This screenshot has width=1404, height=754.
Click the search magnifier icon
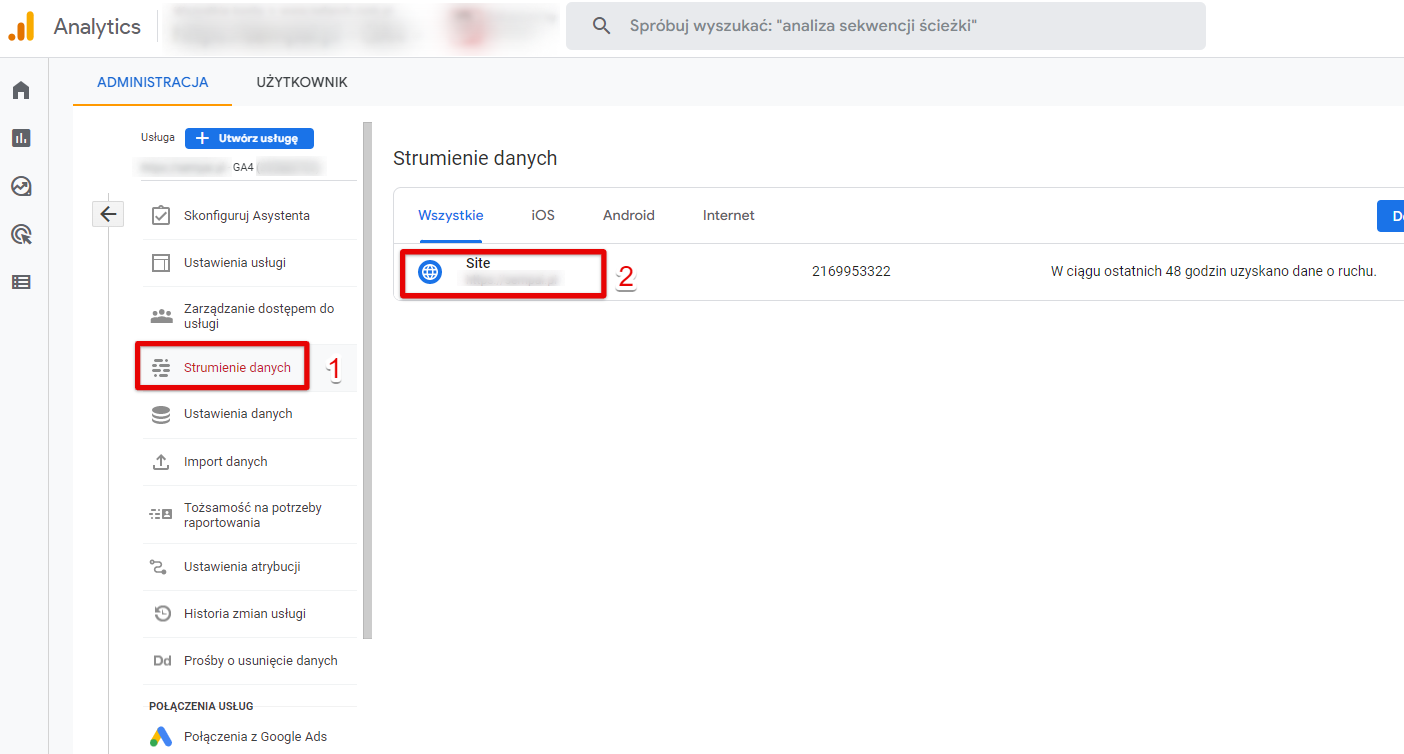pyautogui.click(x=601, y=26)
